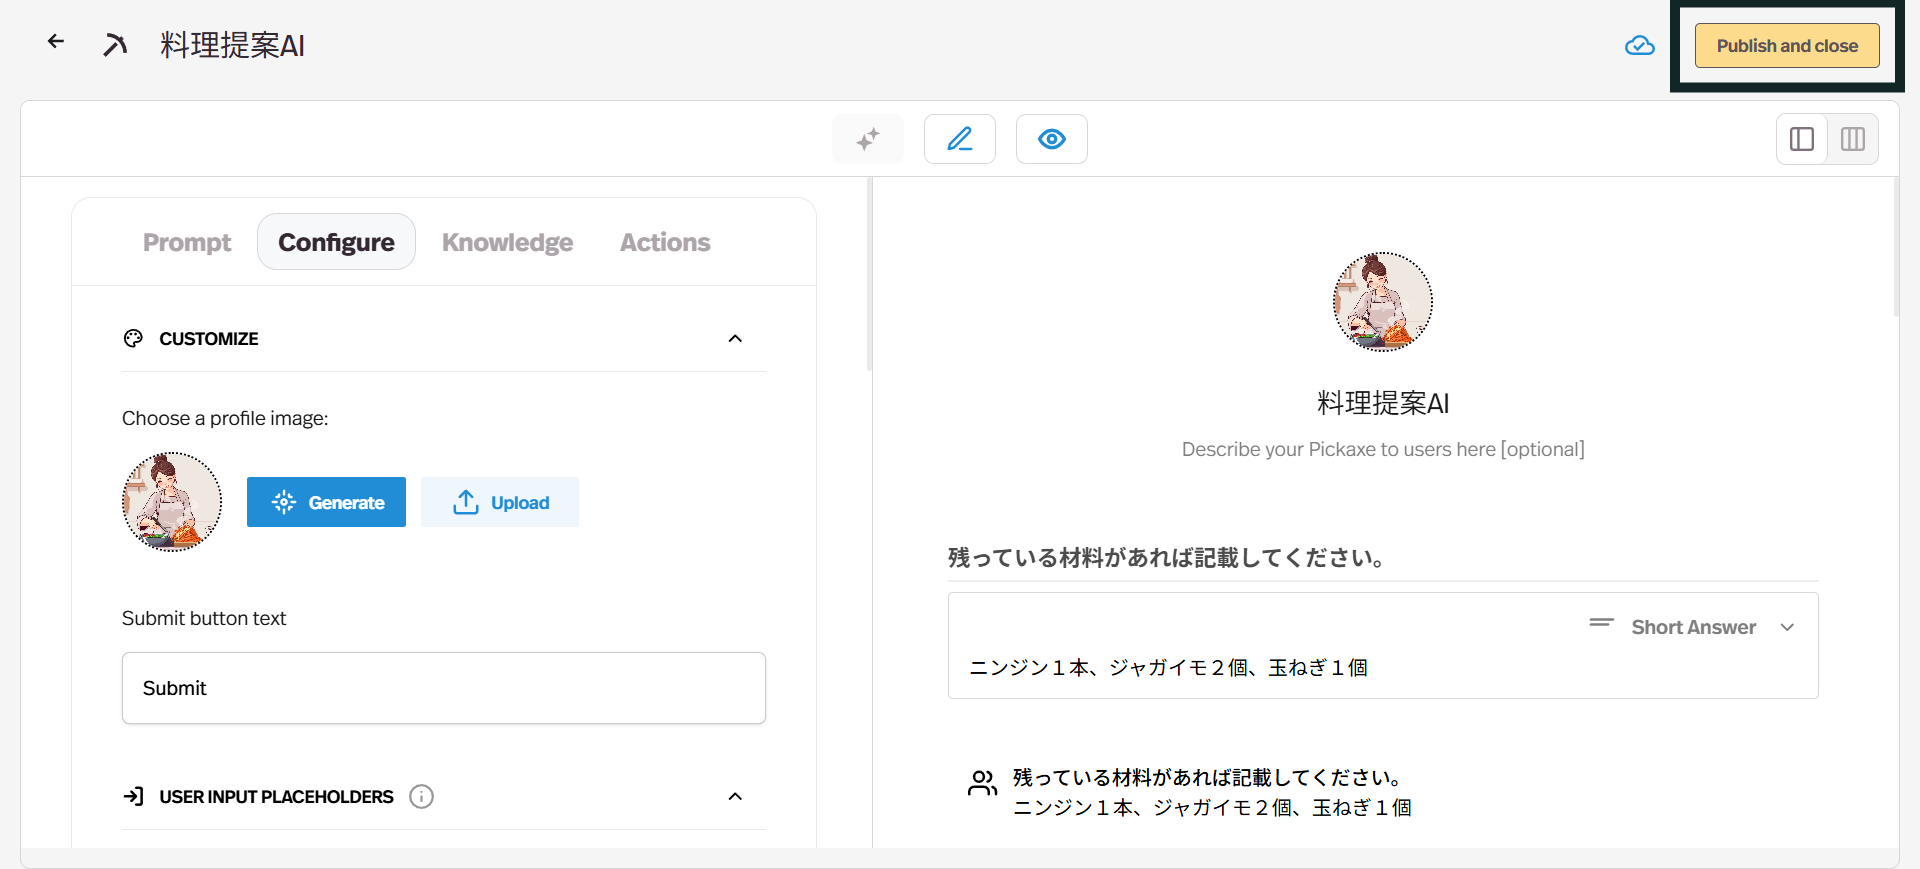Go to the Actions tab

(665, 242)
